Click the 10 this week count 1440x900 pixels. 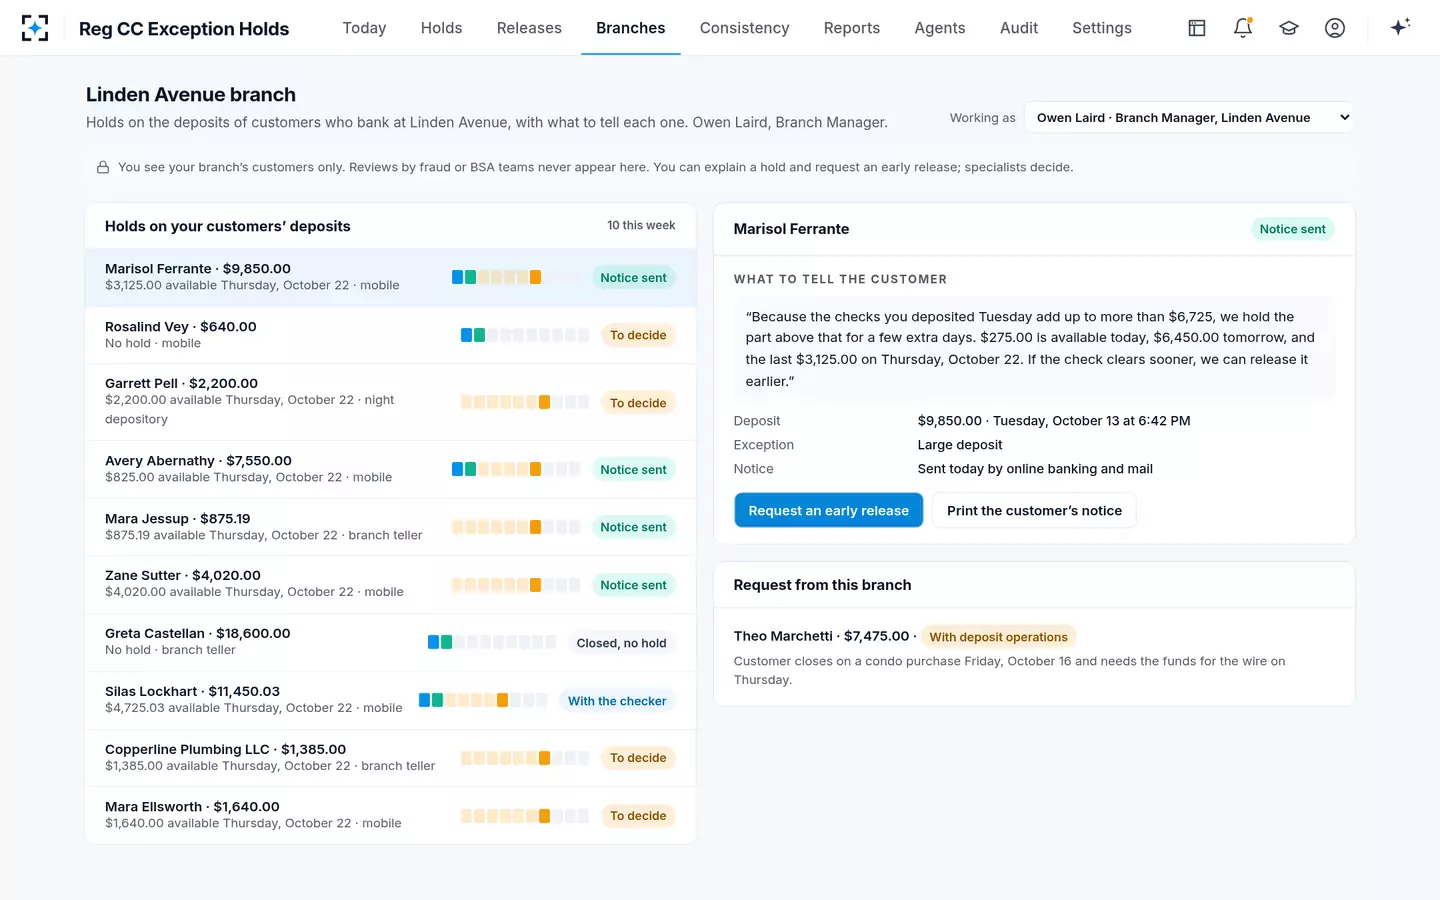tap(641, 225)
